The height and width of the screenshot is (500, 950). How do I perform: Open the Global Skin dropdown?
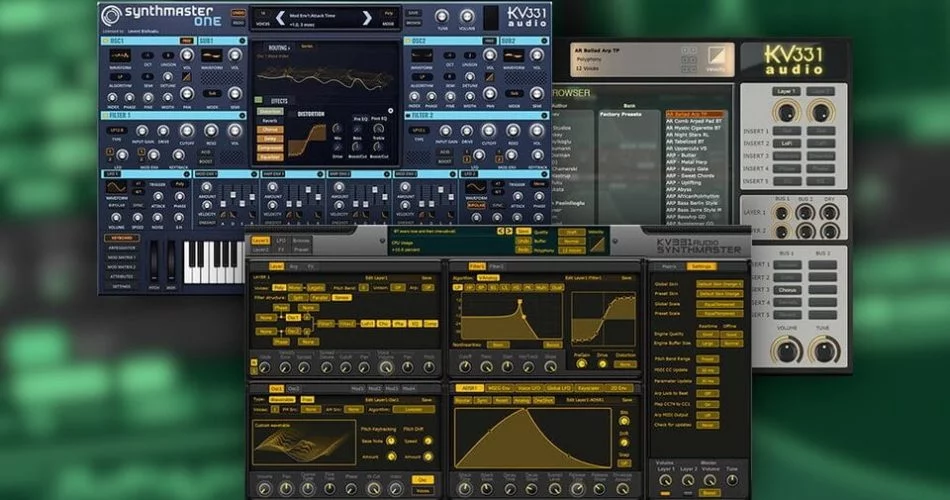click(719, 284)
